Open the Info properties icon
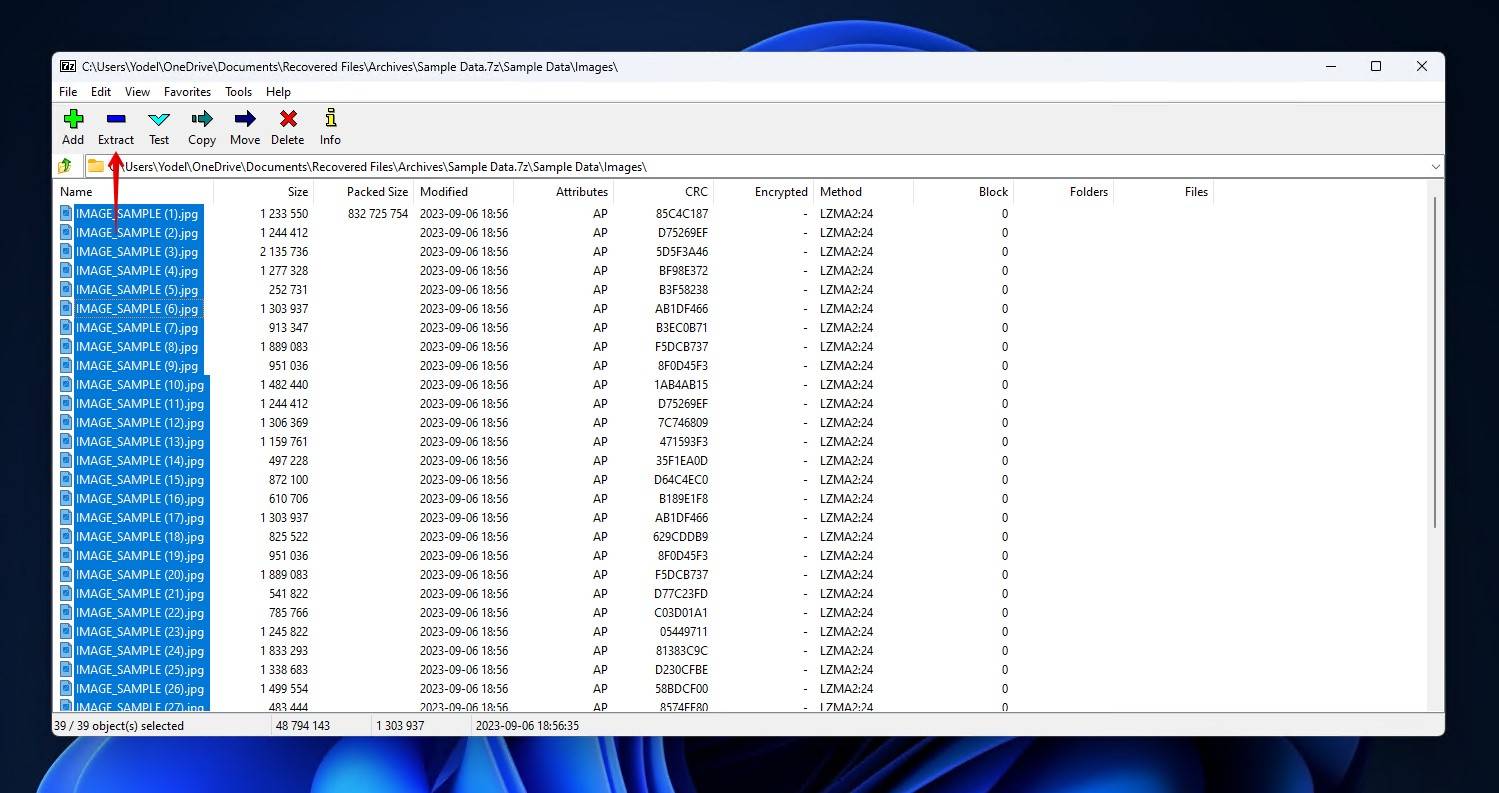Screen dimensions: 1499x793 330,120
